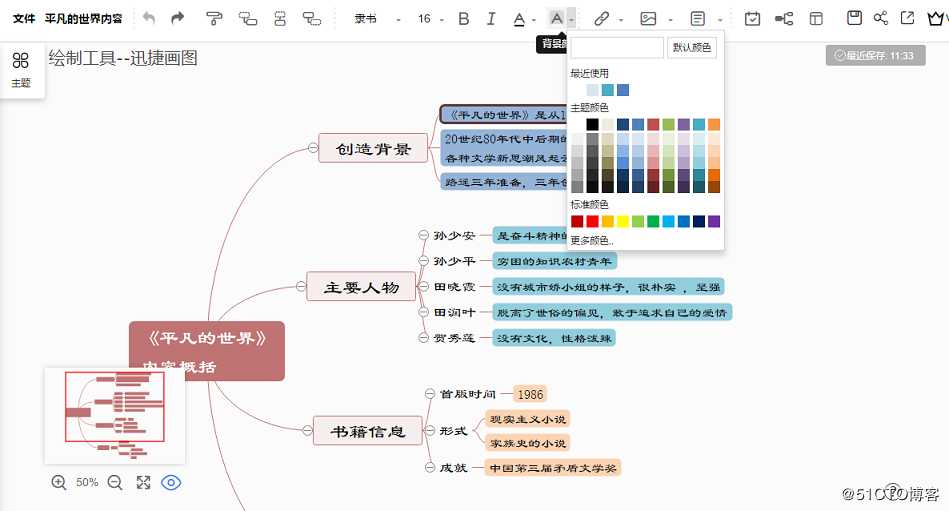949x511 pixels.
Task: Open the 主题 theme panel
Action: tap(21, 70)
